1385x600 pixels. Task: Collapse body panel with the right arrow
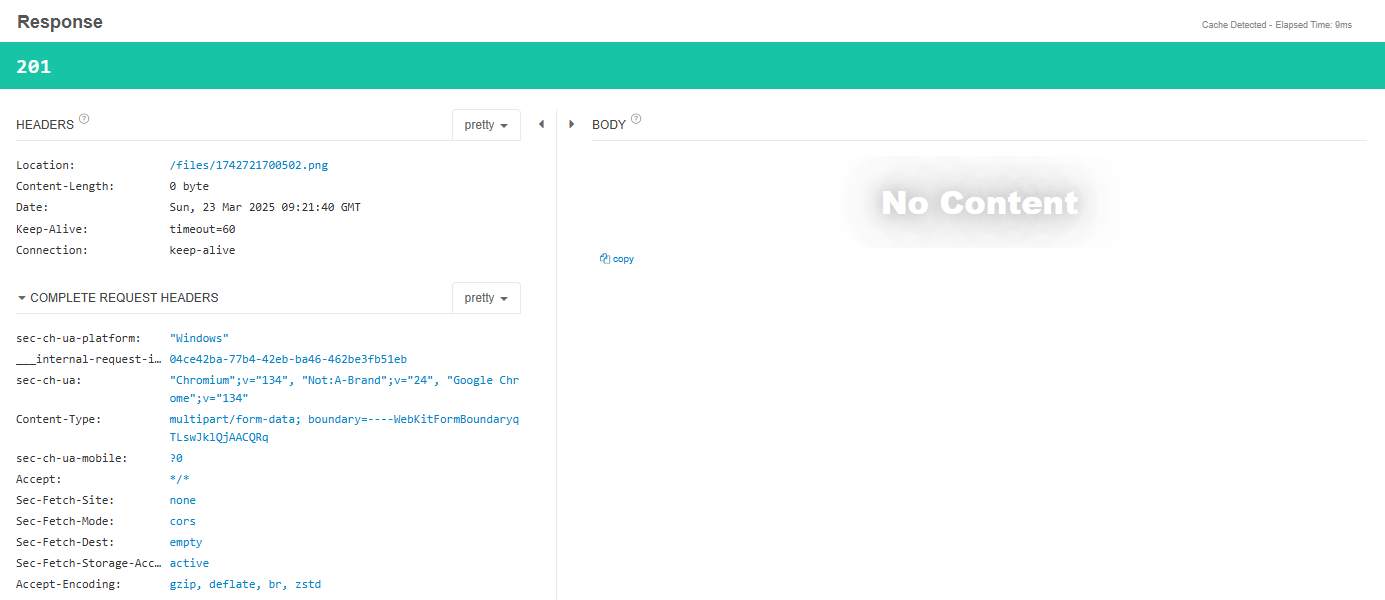tap(571, 124)
